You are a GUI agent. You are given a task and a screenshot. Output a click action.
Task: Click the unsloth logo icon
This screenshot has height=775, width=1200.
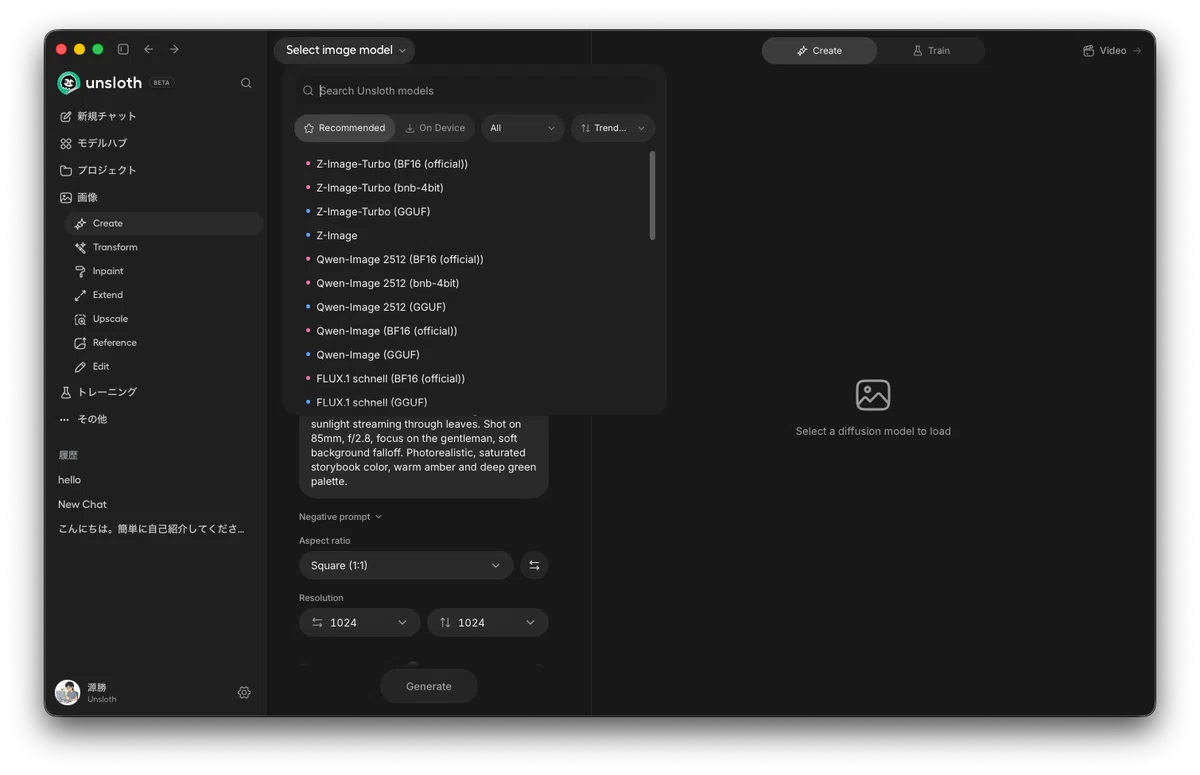(69, 83)
